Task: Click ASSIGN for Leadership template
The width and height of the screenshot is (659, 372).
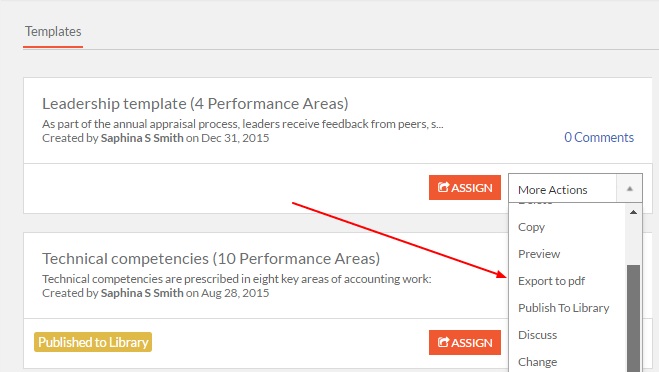Action: (x=465, y=187)
